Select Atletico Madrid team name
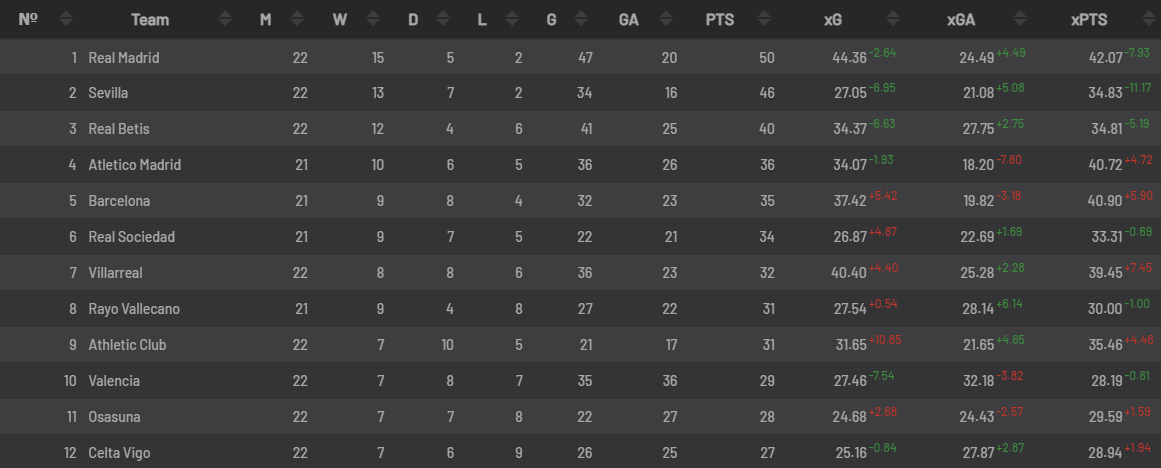Viewport: 1161px width, 468px height. point(135,165)
